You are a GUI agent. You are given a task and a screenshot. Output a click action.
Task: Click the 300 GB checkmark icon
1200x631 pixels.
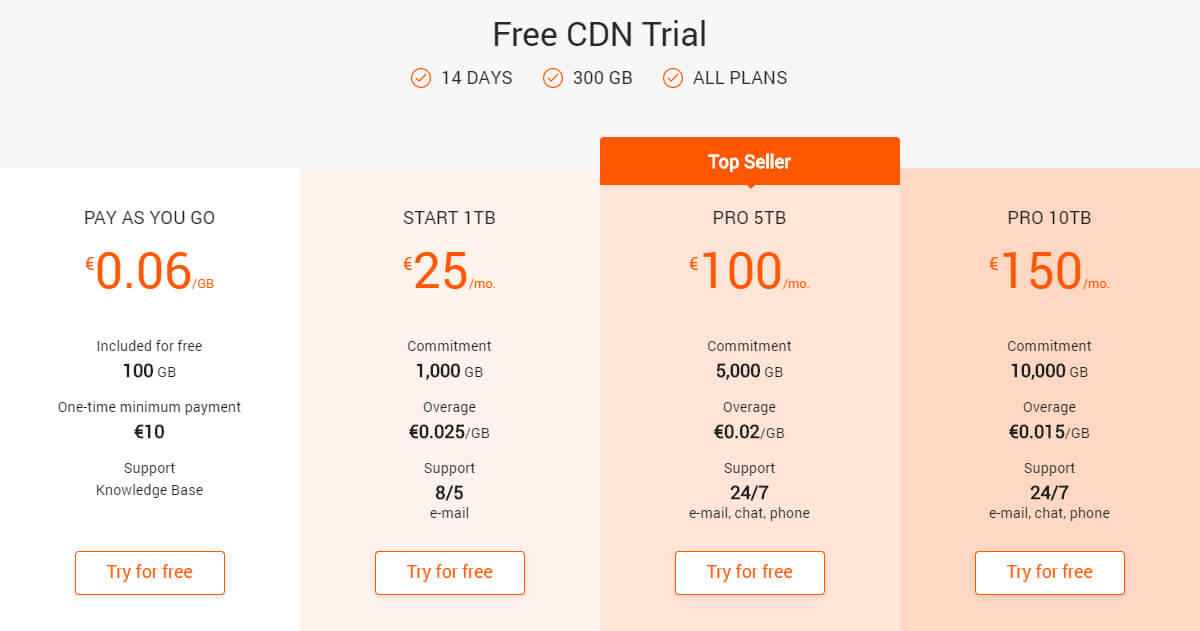click(553, 78)
